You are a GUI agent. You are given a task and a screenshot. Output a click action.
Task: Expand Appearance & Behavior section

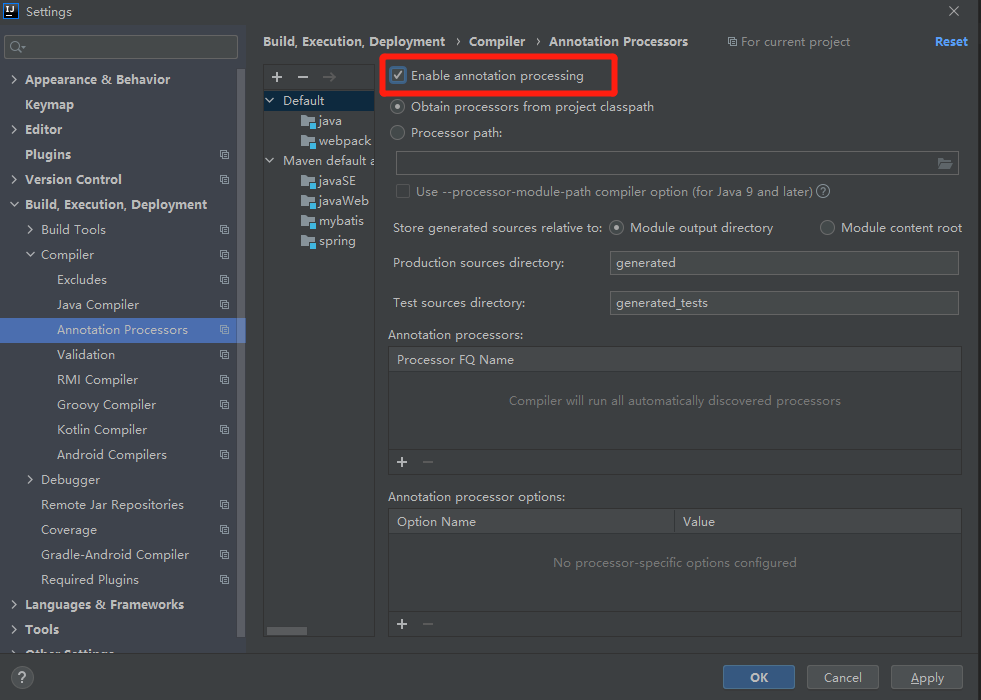click(x=14, y=79)
